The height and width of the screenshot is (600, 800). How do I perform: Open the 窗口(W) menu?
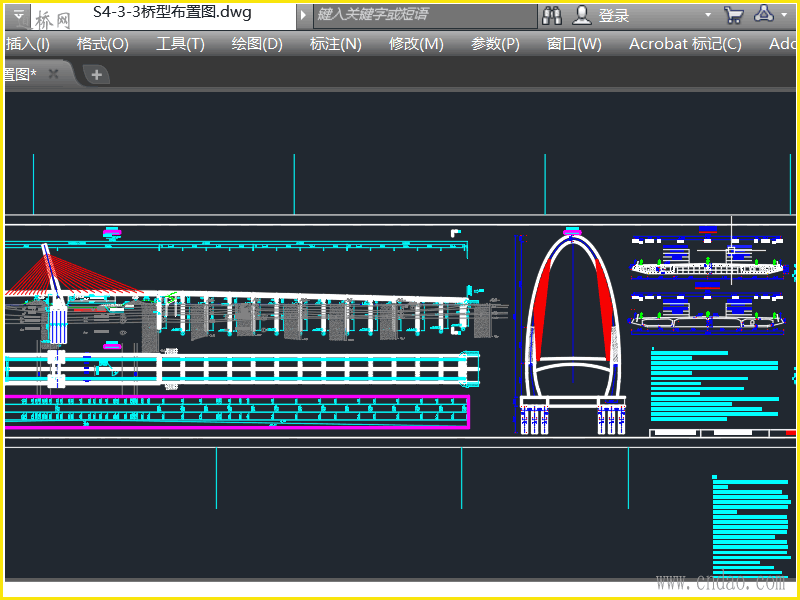tap(574, 44)
